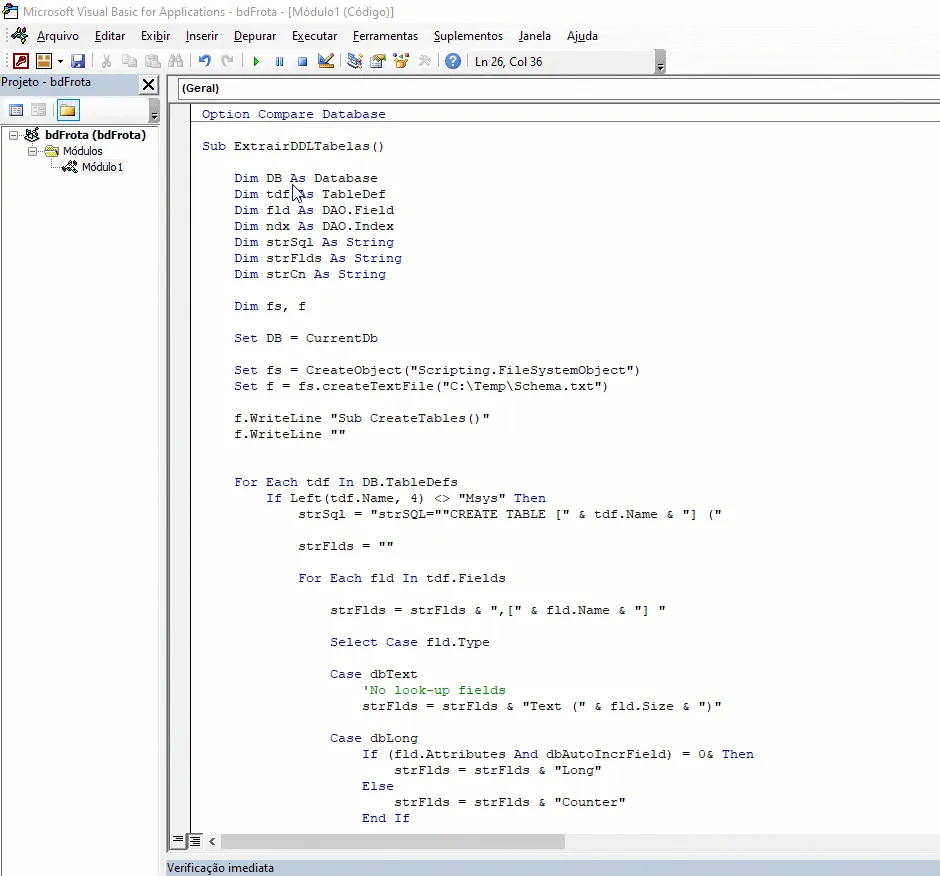Screen dimensions: 940x876
Task: Click the Copy toolbar icon
Action: point(129,61)
